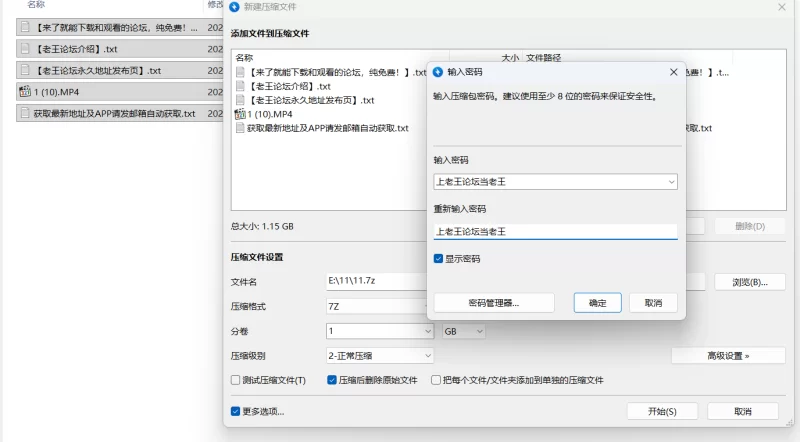
Task: Focus the 重新输入密码 confirm field
Action: (555, 232)
